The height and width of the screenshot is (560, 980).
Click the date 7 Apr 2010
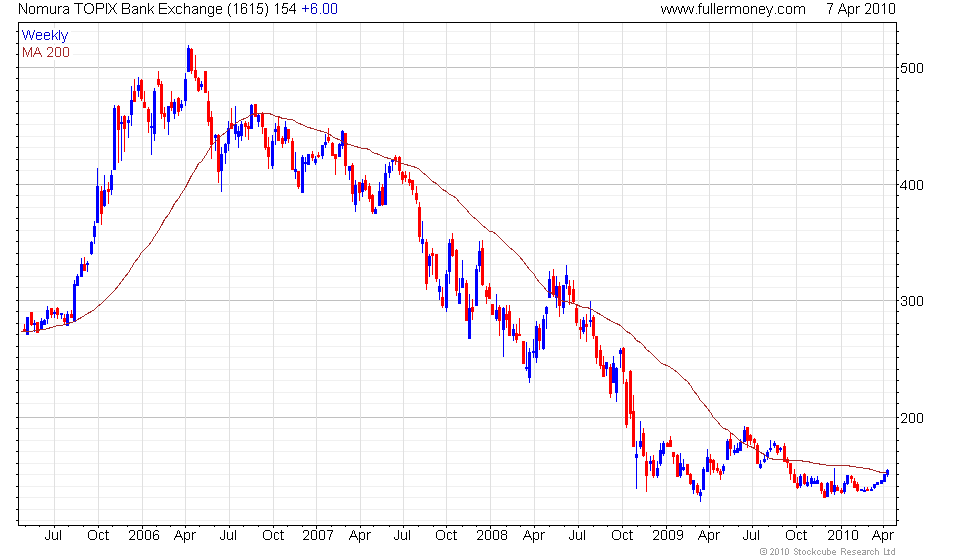(x=861, y=9)
